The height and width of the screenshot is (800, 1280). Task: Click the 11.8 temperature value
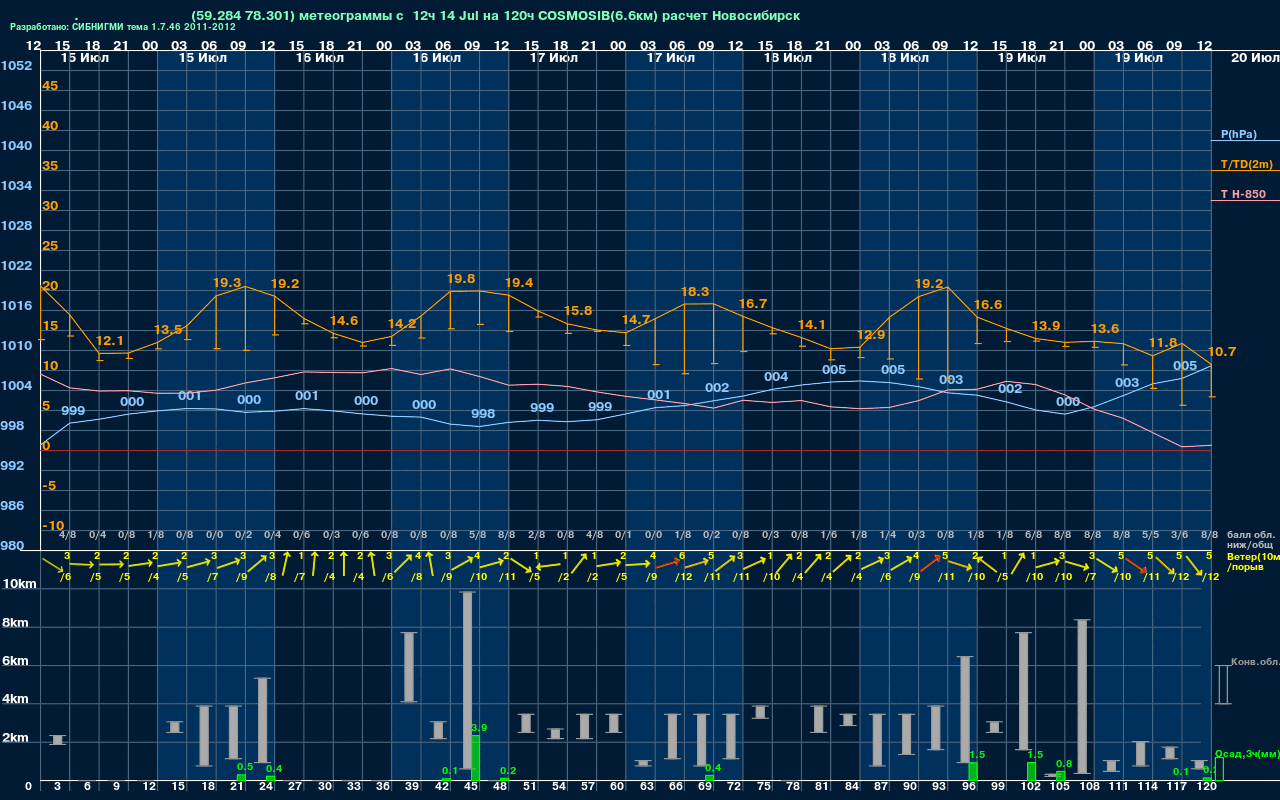coord(1163,343)
